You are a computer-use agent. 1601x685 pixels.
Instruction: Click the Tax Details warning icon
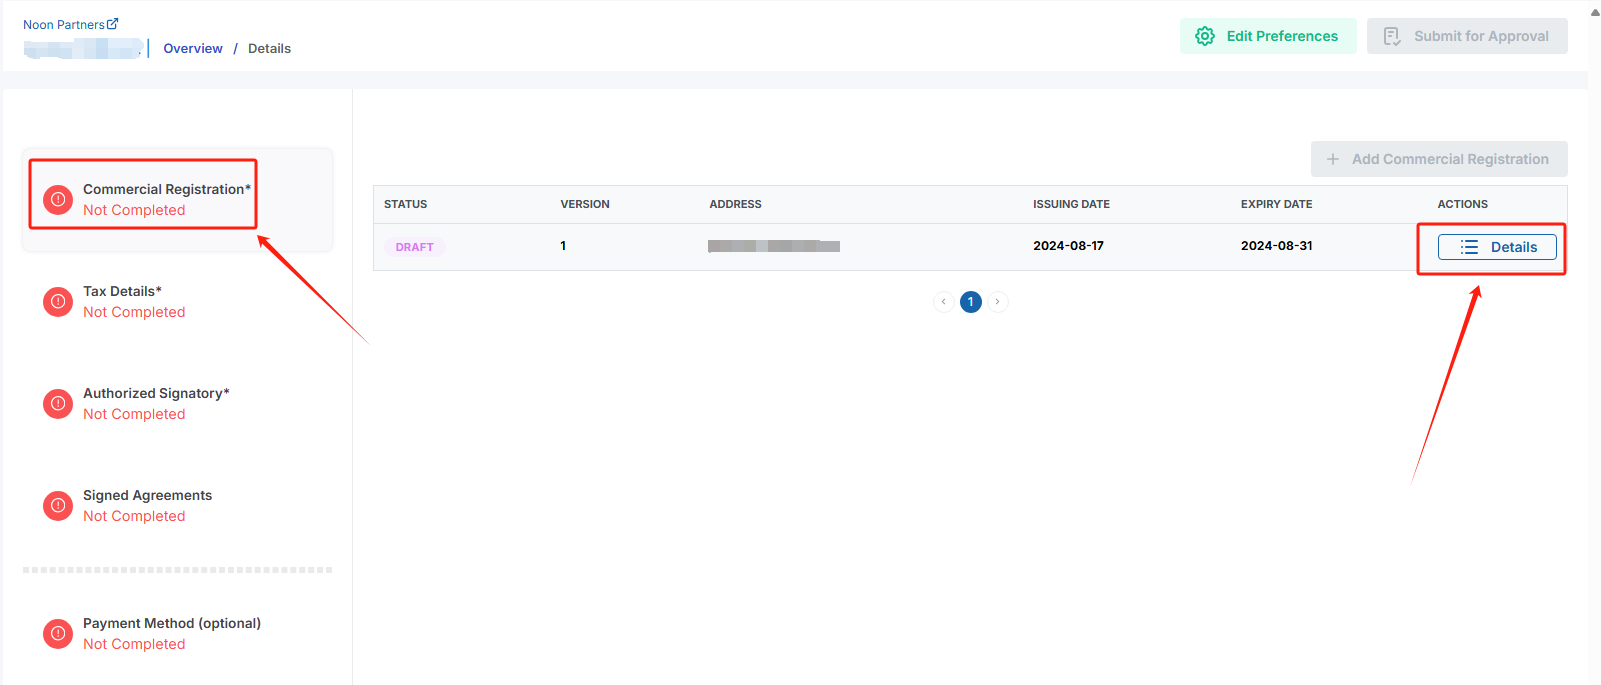pos(58,302)
